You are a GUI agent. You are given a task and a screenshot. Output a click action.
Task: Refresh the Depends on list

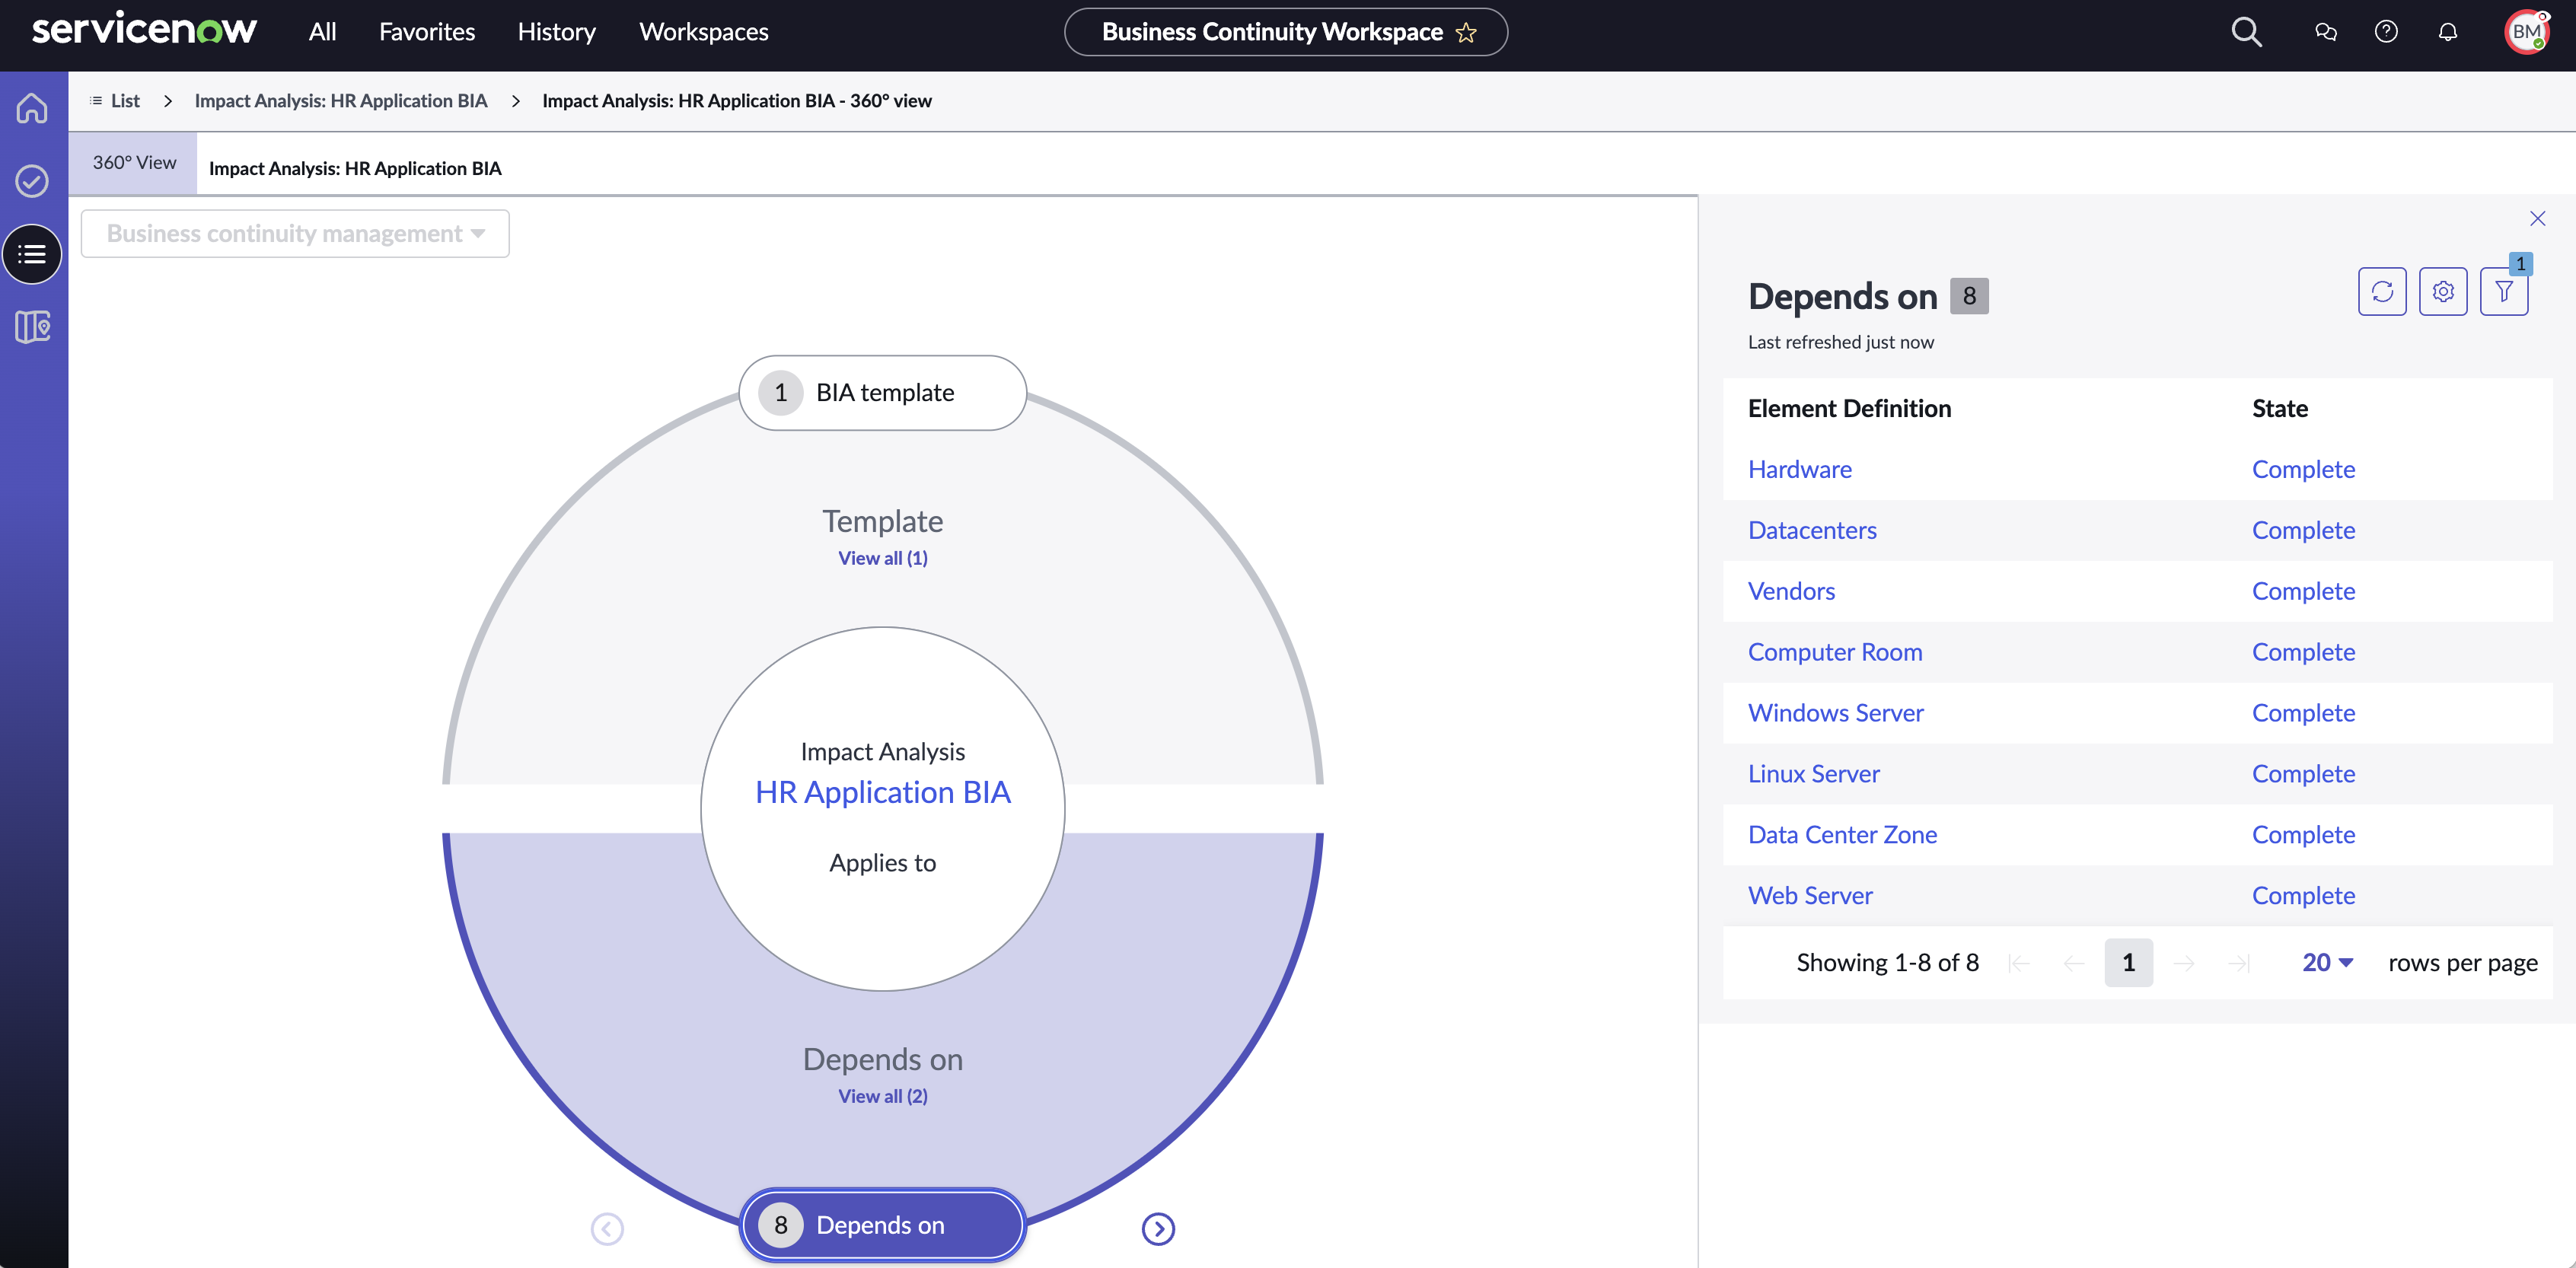point(2382,291)
